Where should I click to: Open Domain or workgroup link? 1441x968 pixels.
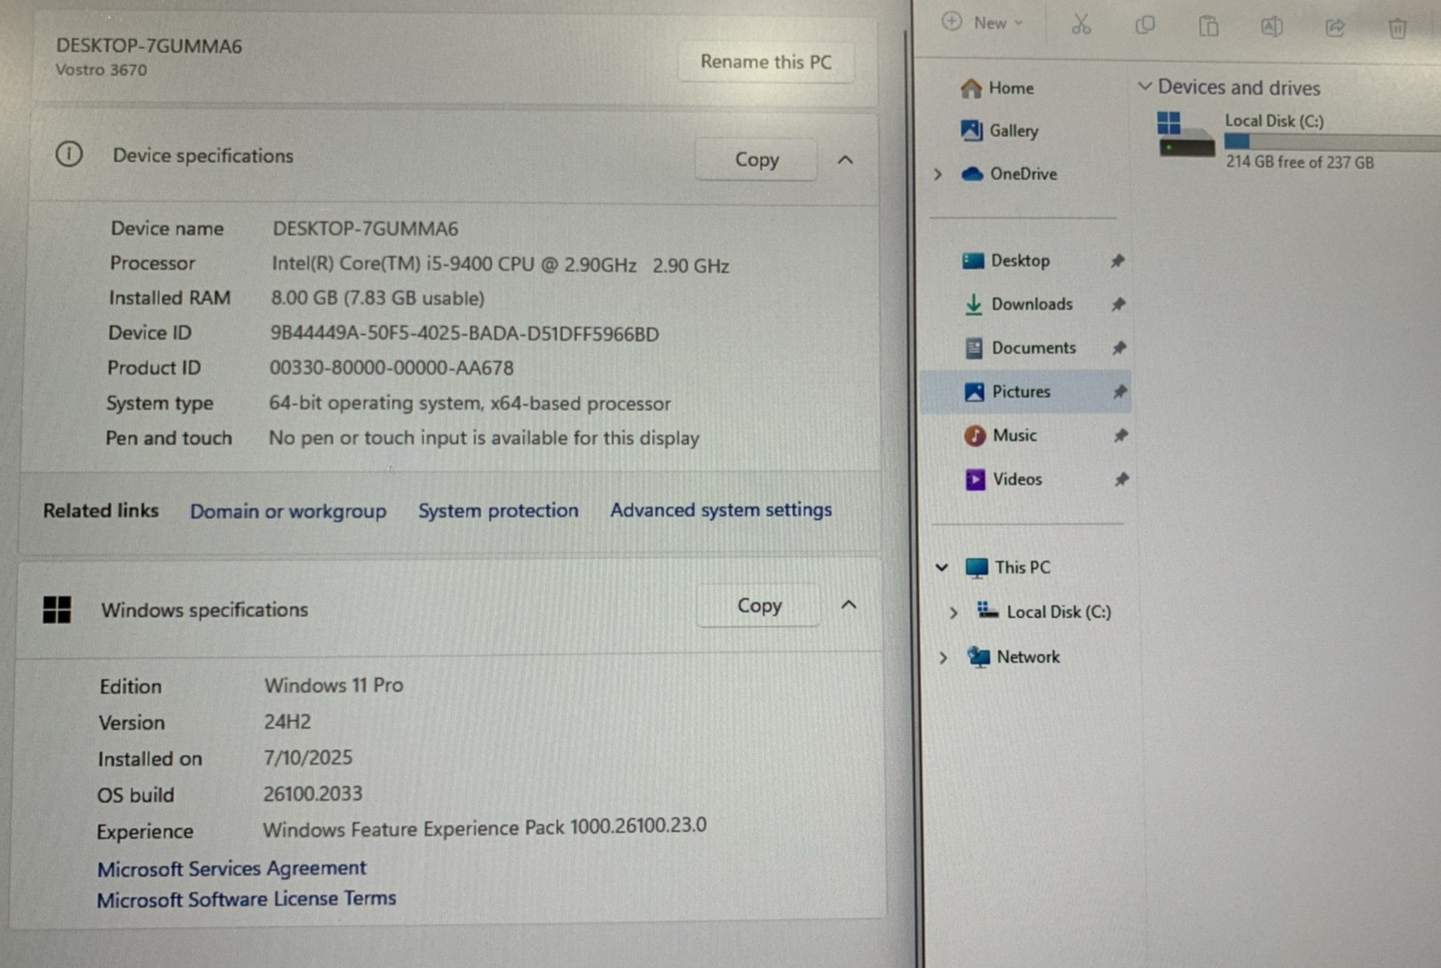(x=288, y=511)
